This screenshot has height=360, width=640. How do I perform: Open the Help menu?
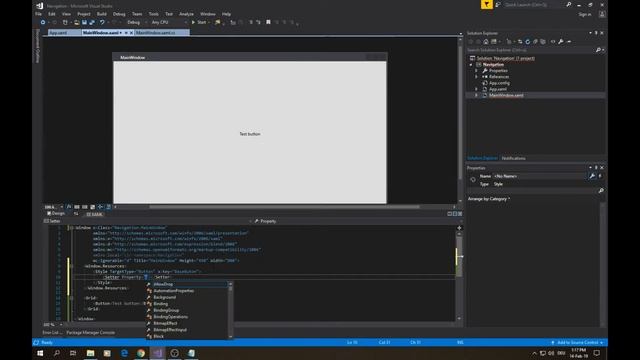(226, 14)
